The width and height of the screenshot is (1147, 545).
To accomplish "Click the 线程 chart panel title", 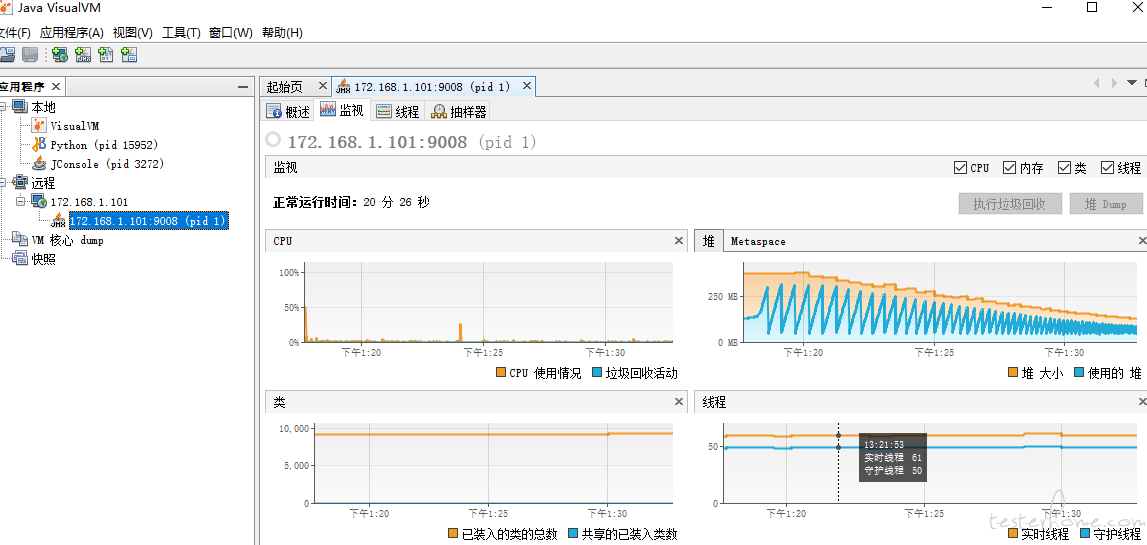I will (714, 402).
